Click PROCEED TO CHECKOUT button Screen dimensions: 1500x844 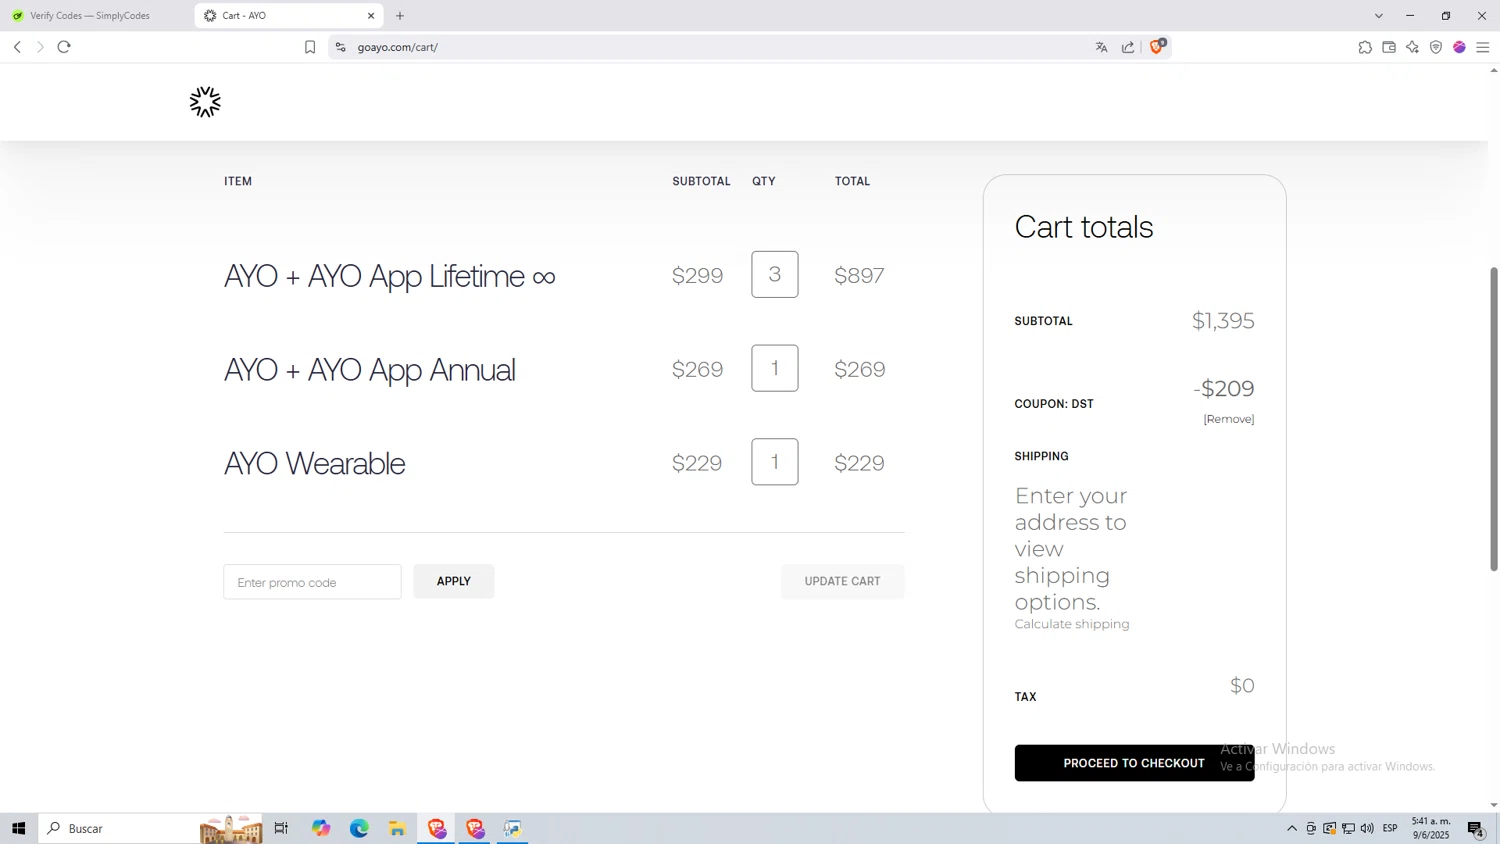coord(1134,763)
